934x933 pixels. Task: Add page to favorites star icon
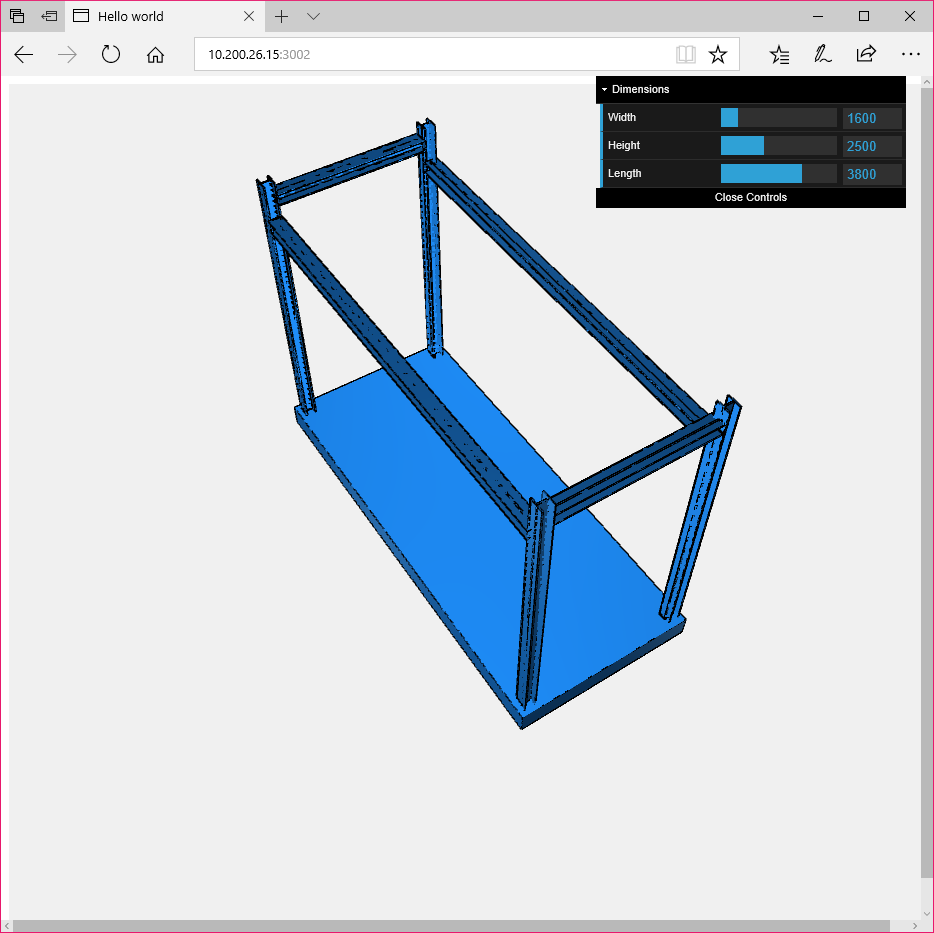(x=718, y=55)
